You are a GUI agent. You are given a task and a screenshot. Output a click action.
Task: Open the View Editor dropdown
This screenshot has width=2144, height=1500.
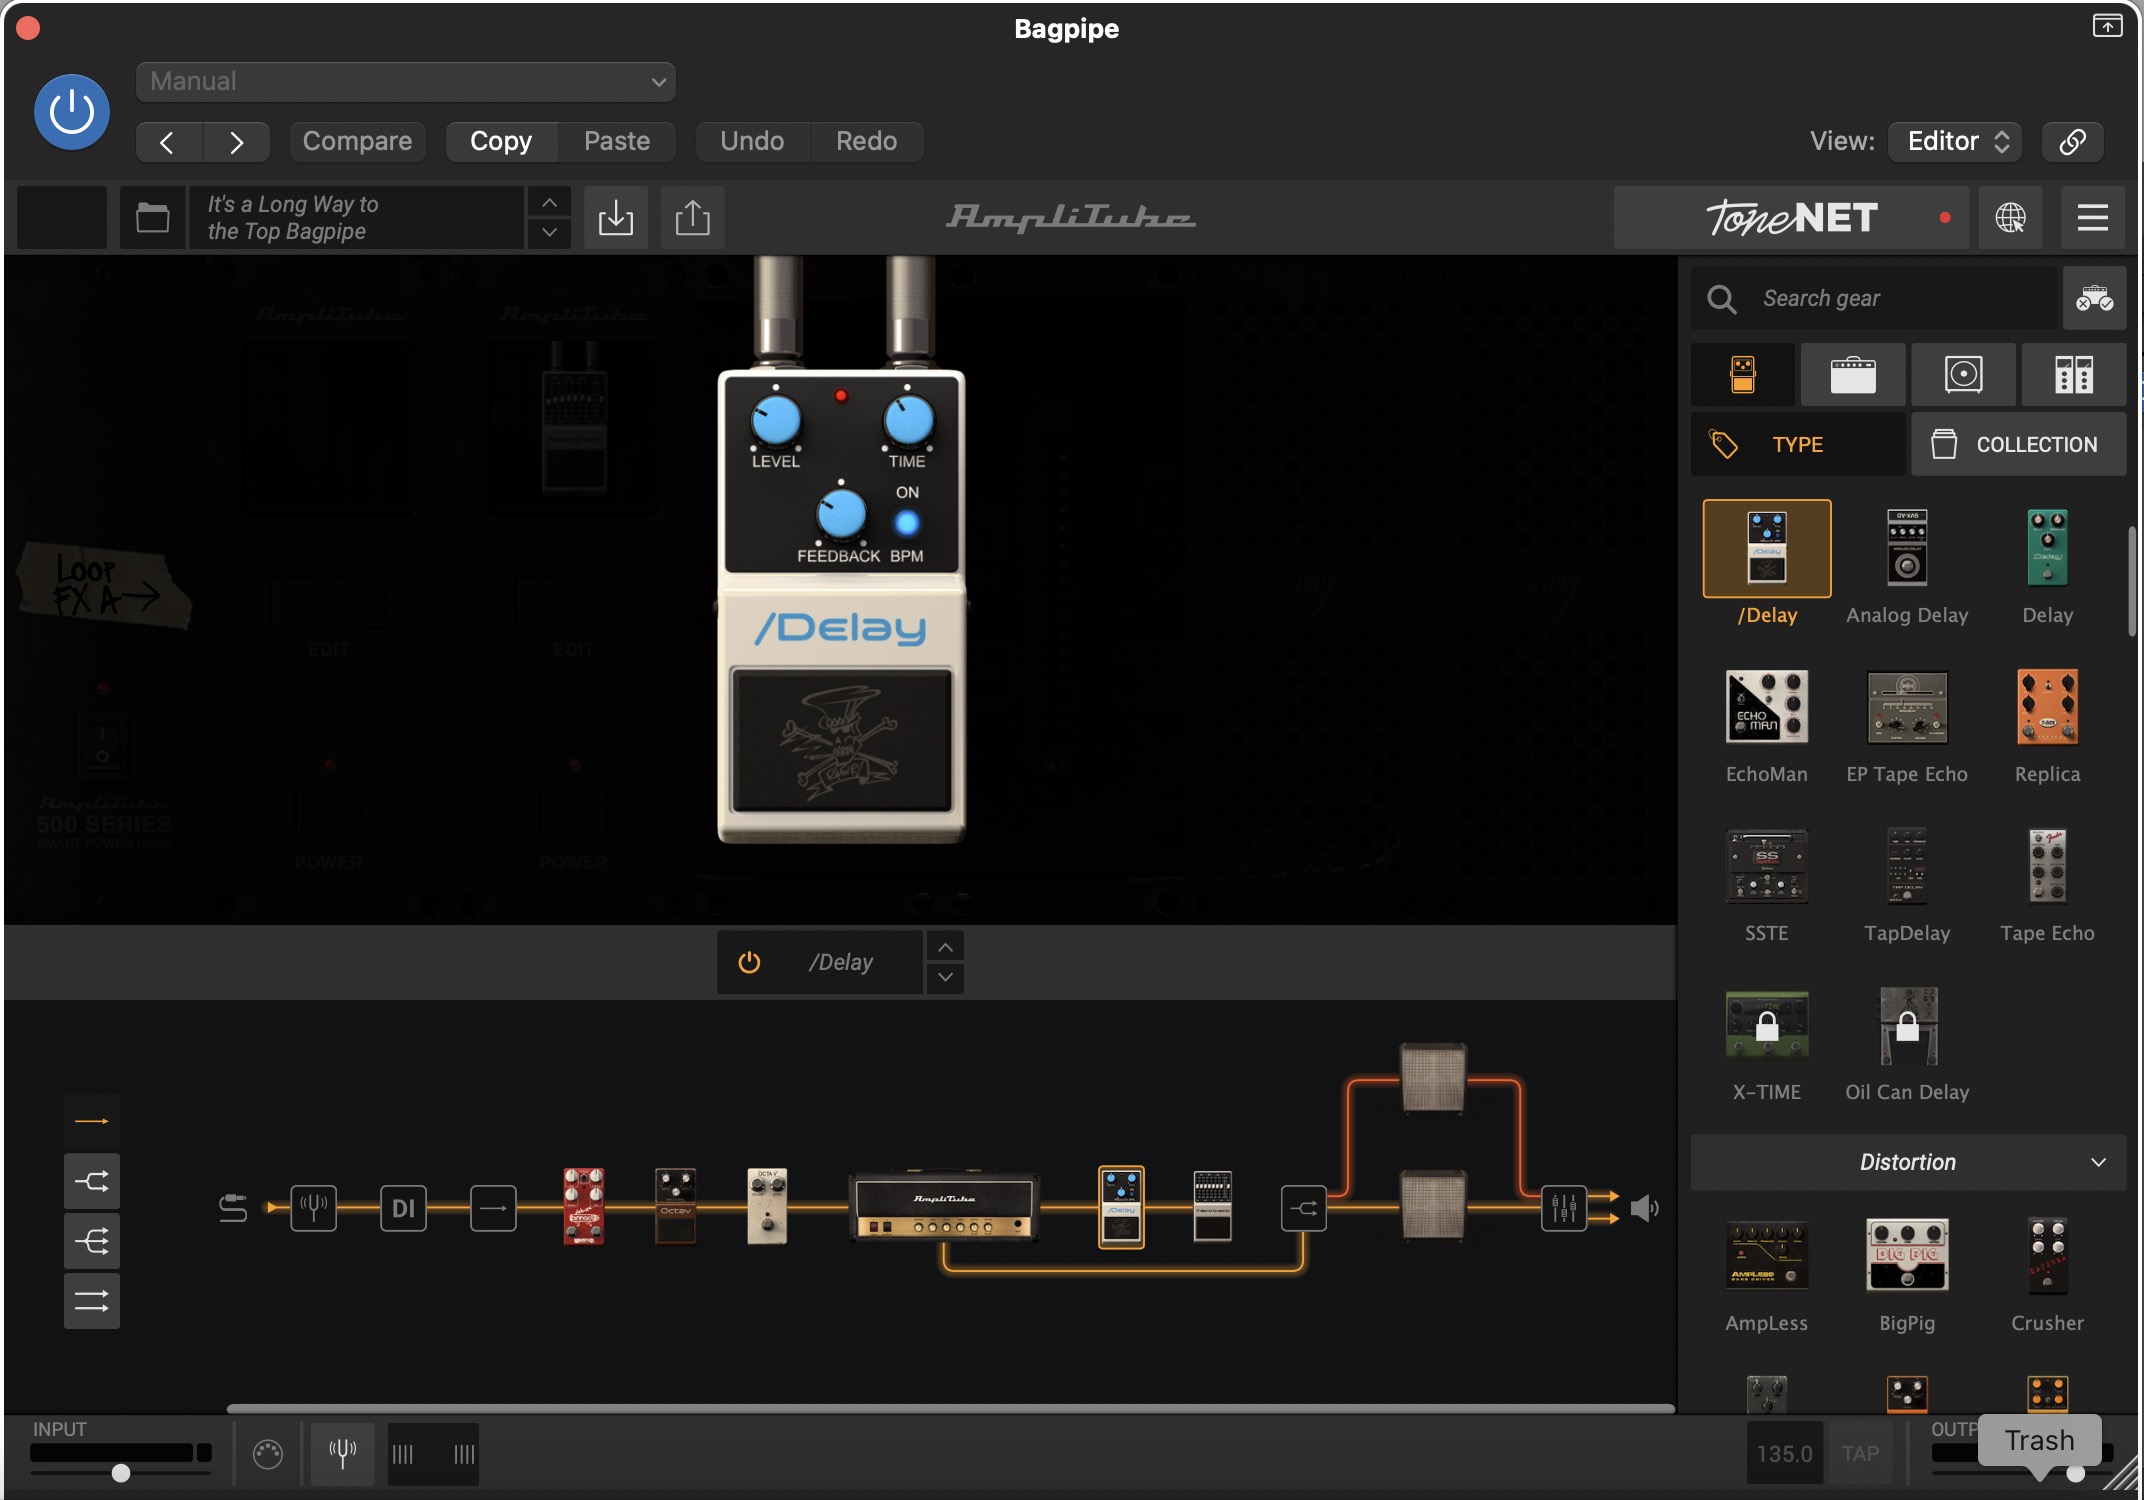pyautogui.click(x=1955, y=141)
